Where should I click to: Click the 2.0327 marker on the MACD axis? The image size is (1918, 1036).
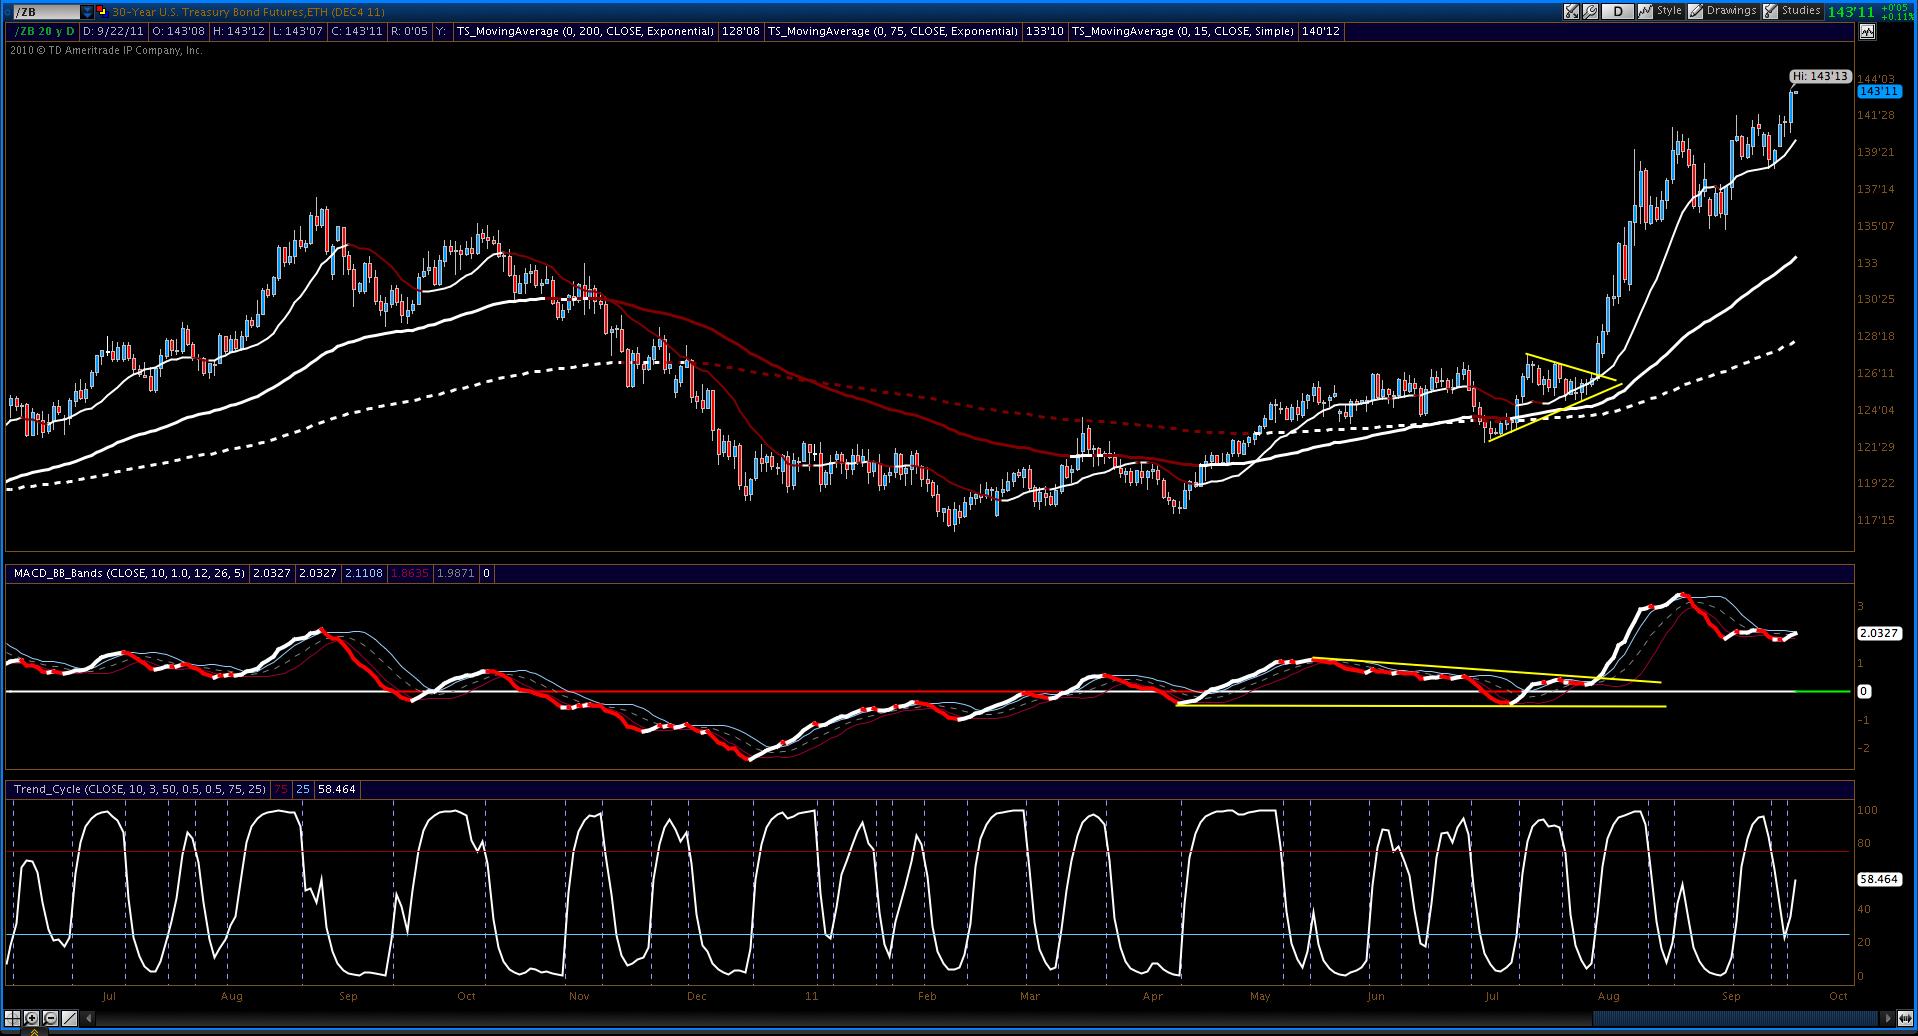[x=1878, y=633]
